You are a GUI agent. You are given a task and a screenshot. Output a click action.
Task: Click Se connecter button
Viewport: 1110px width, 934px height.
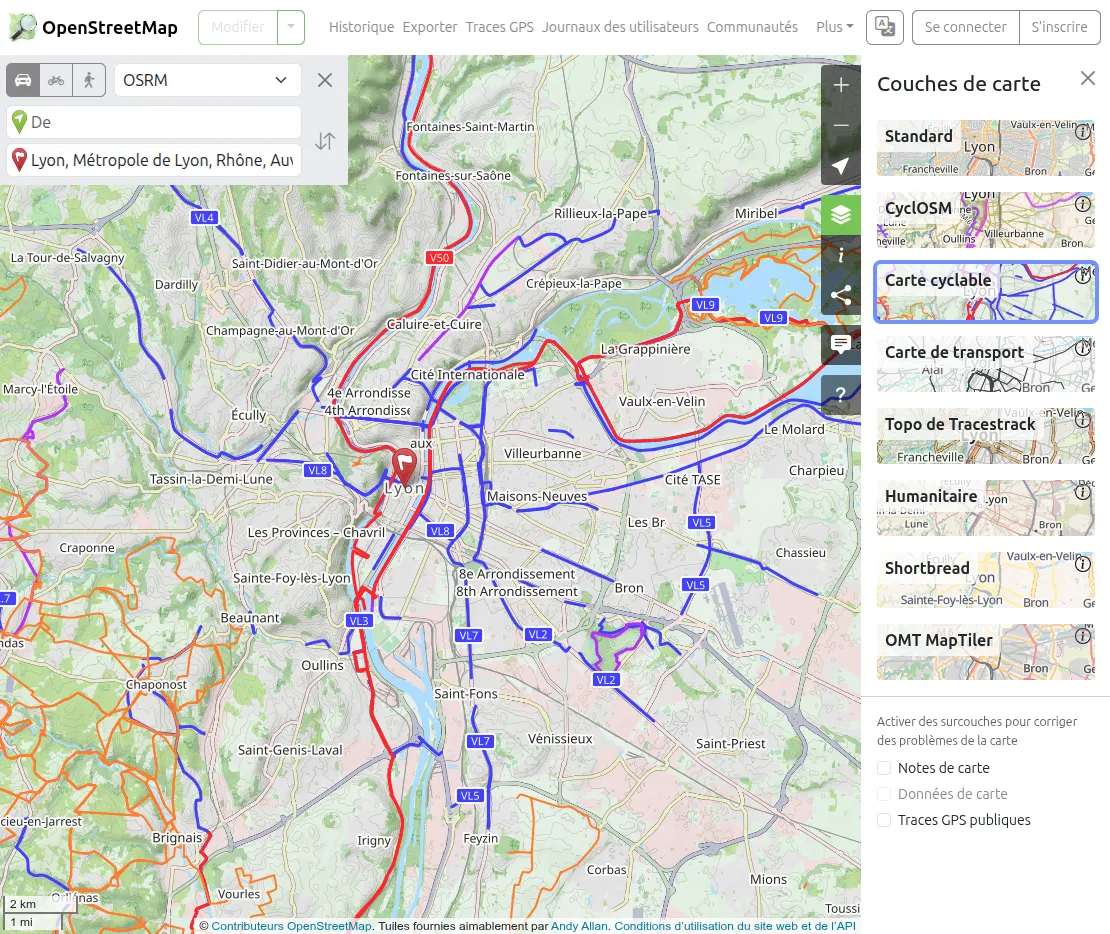coord(966,27)
